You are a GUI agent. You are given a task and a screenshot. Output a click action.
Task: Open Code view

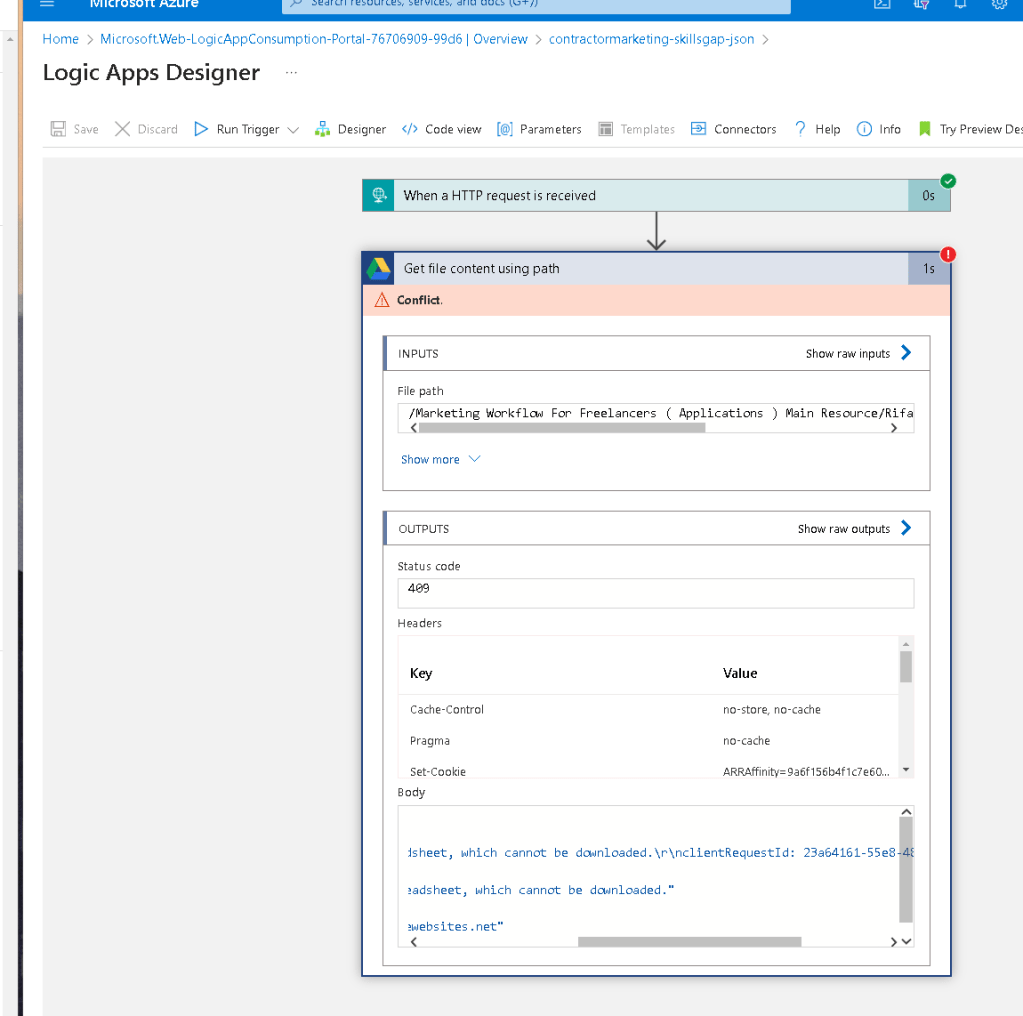442,129
